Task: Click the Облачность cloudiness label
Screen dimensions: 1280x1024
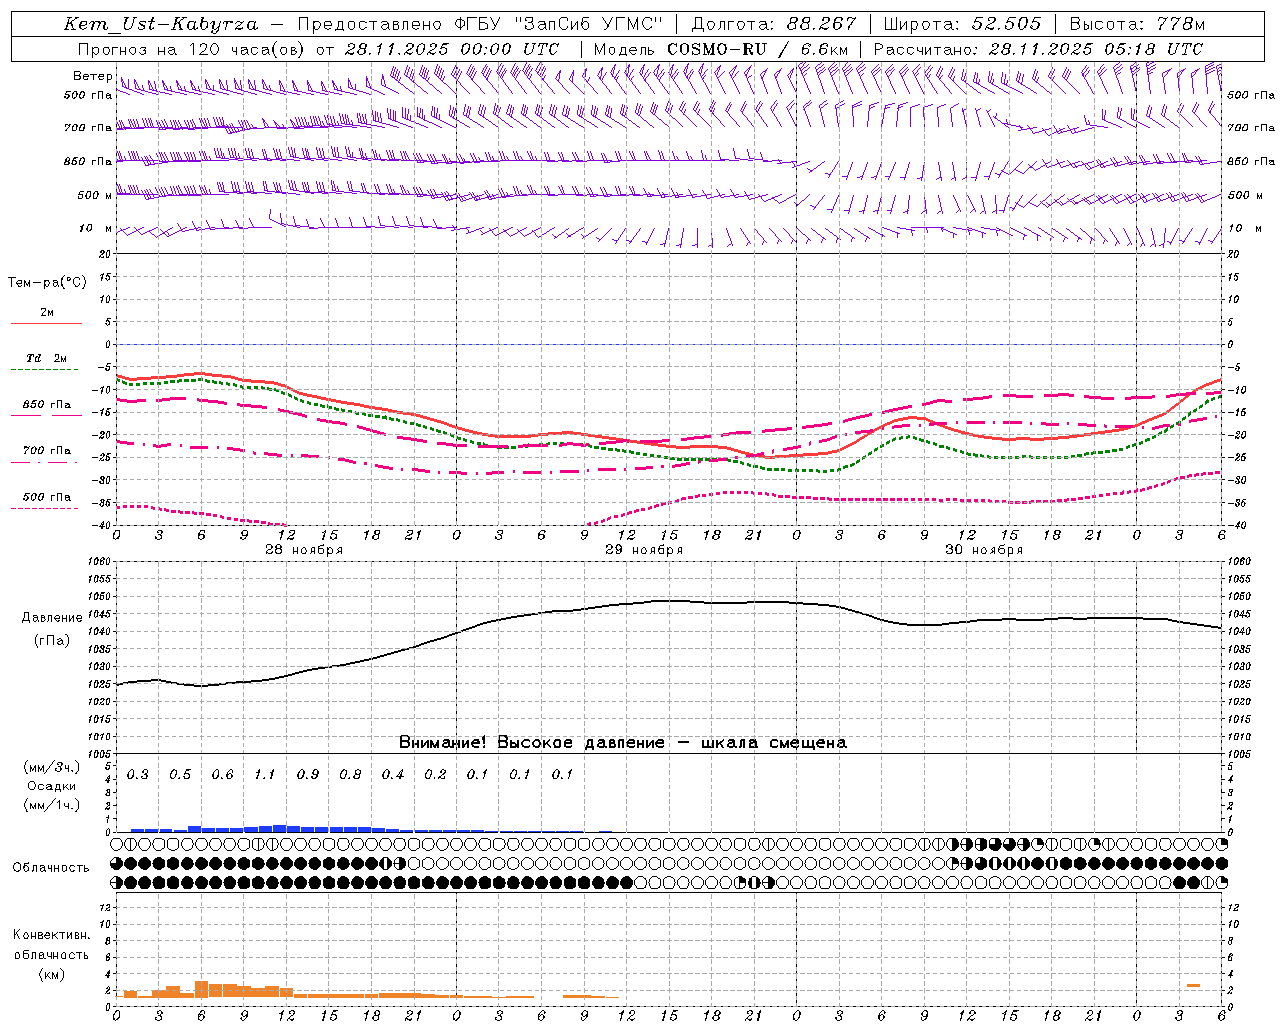Action: tap(51, 868)
